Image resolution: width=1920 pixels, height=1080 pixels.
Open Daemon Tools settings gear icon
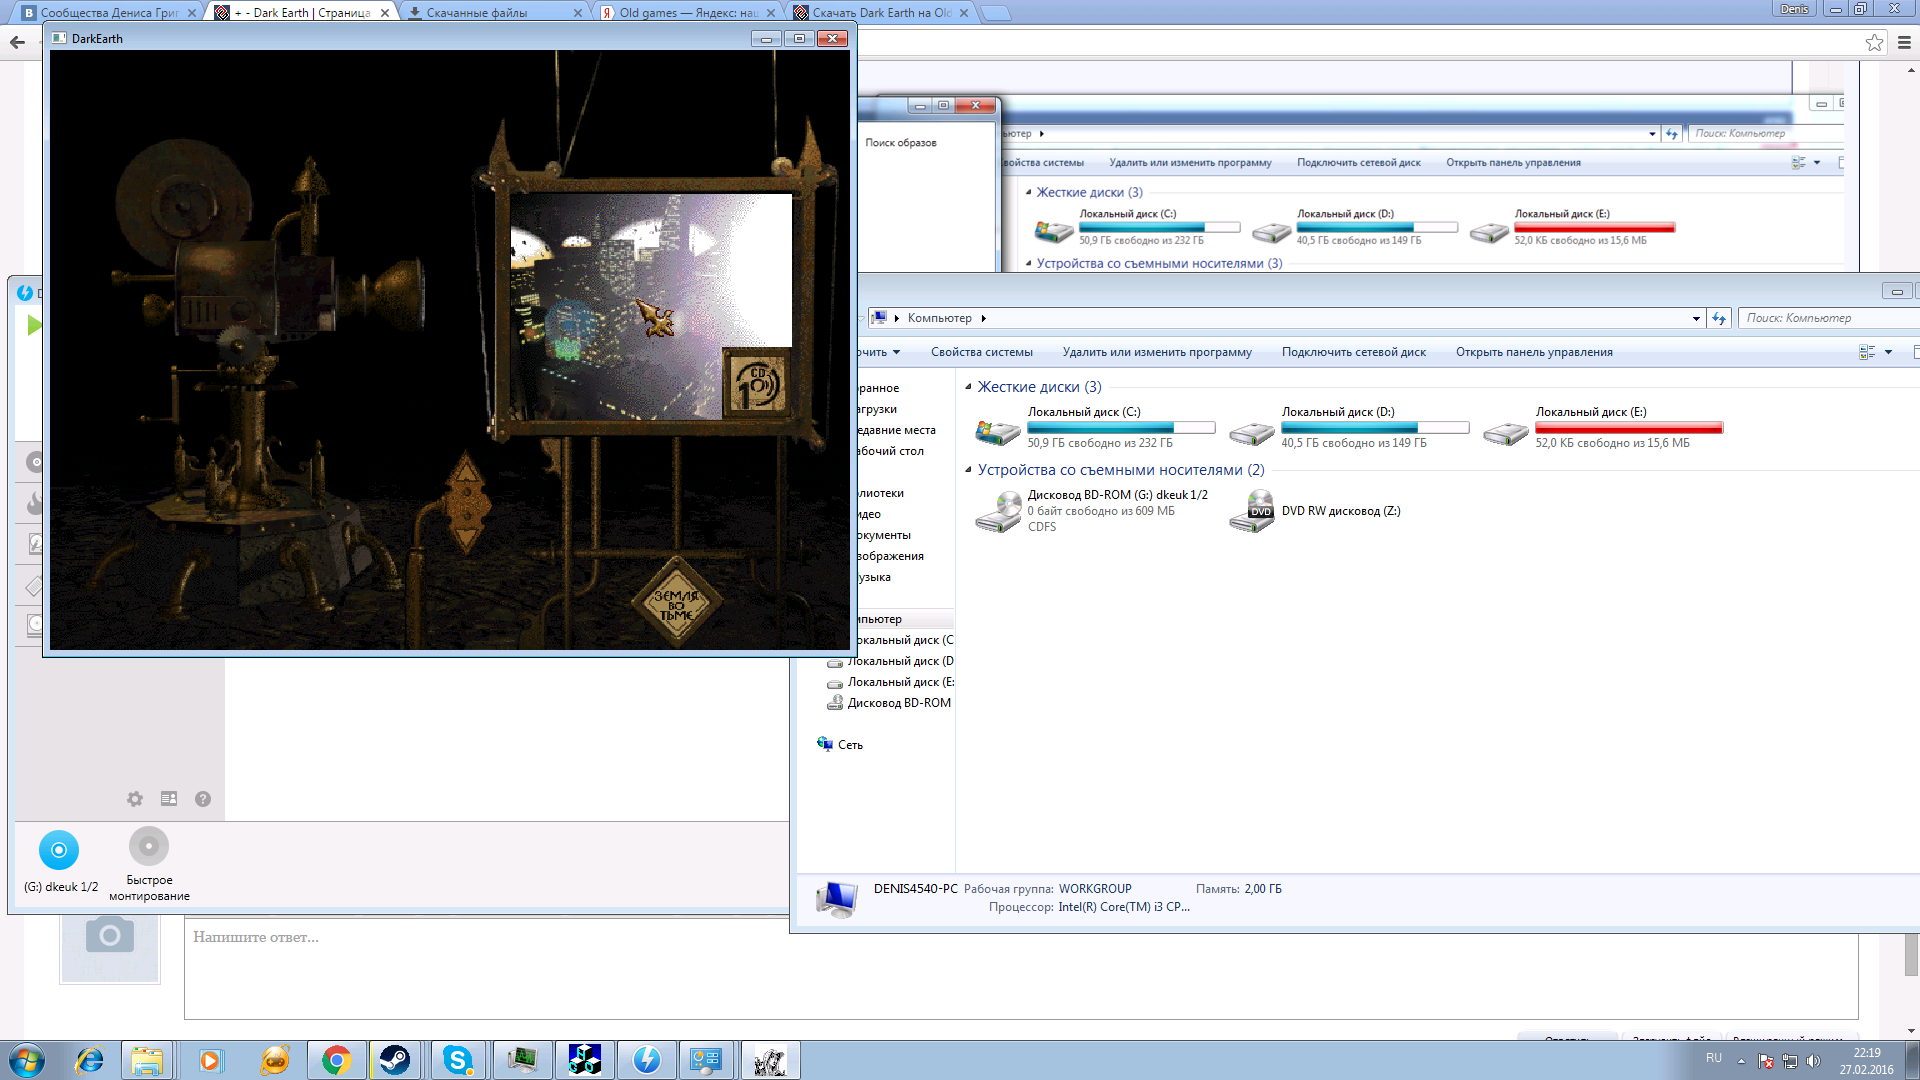point(135,799)
